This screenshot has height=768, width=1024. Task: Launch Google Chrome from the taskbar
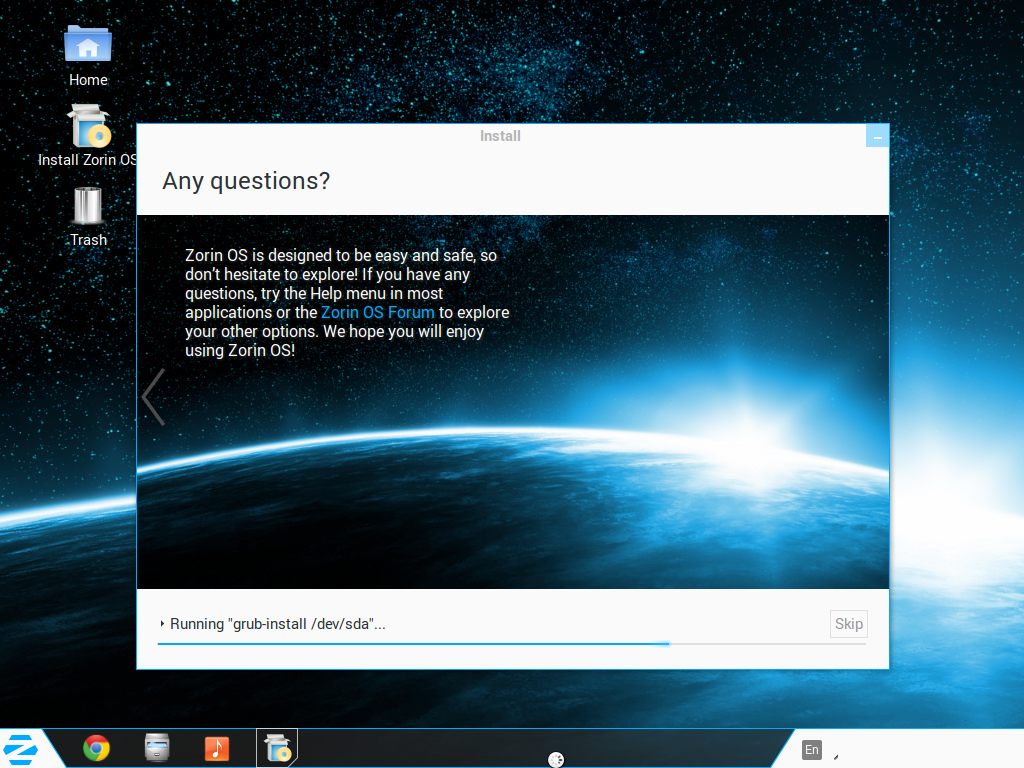[x=97, y=748]
